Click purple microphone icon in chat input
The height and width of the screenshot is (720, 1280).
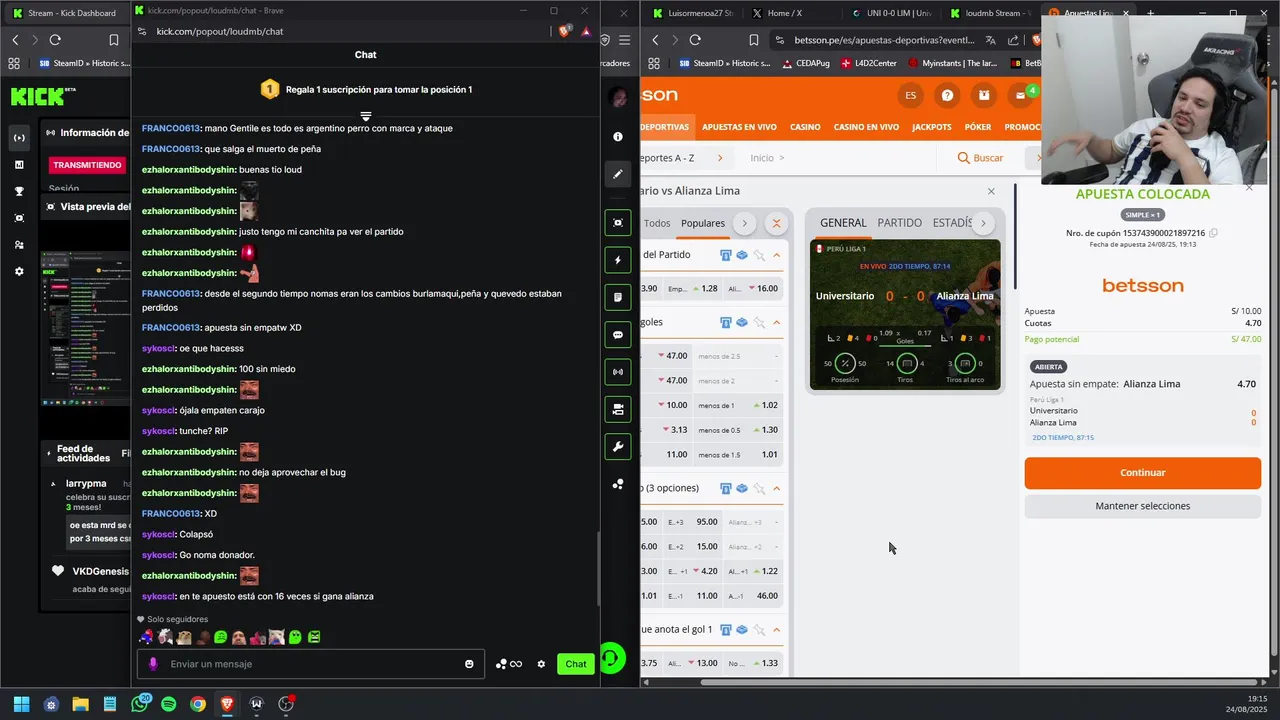point(153,664)
